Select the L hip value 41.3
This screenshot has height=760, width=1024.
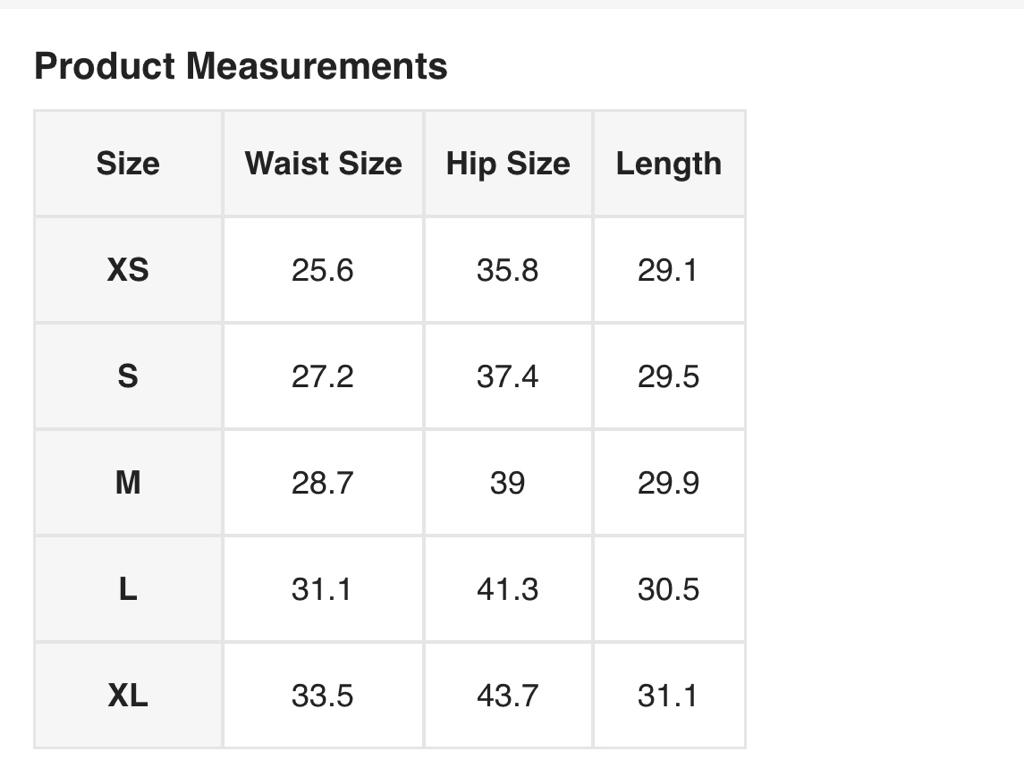(507, 589)
